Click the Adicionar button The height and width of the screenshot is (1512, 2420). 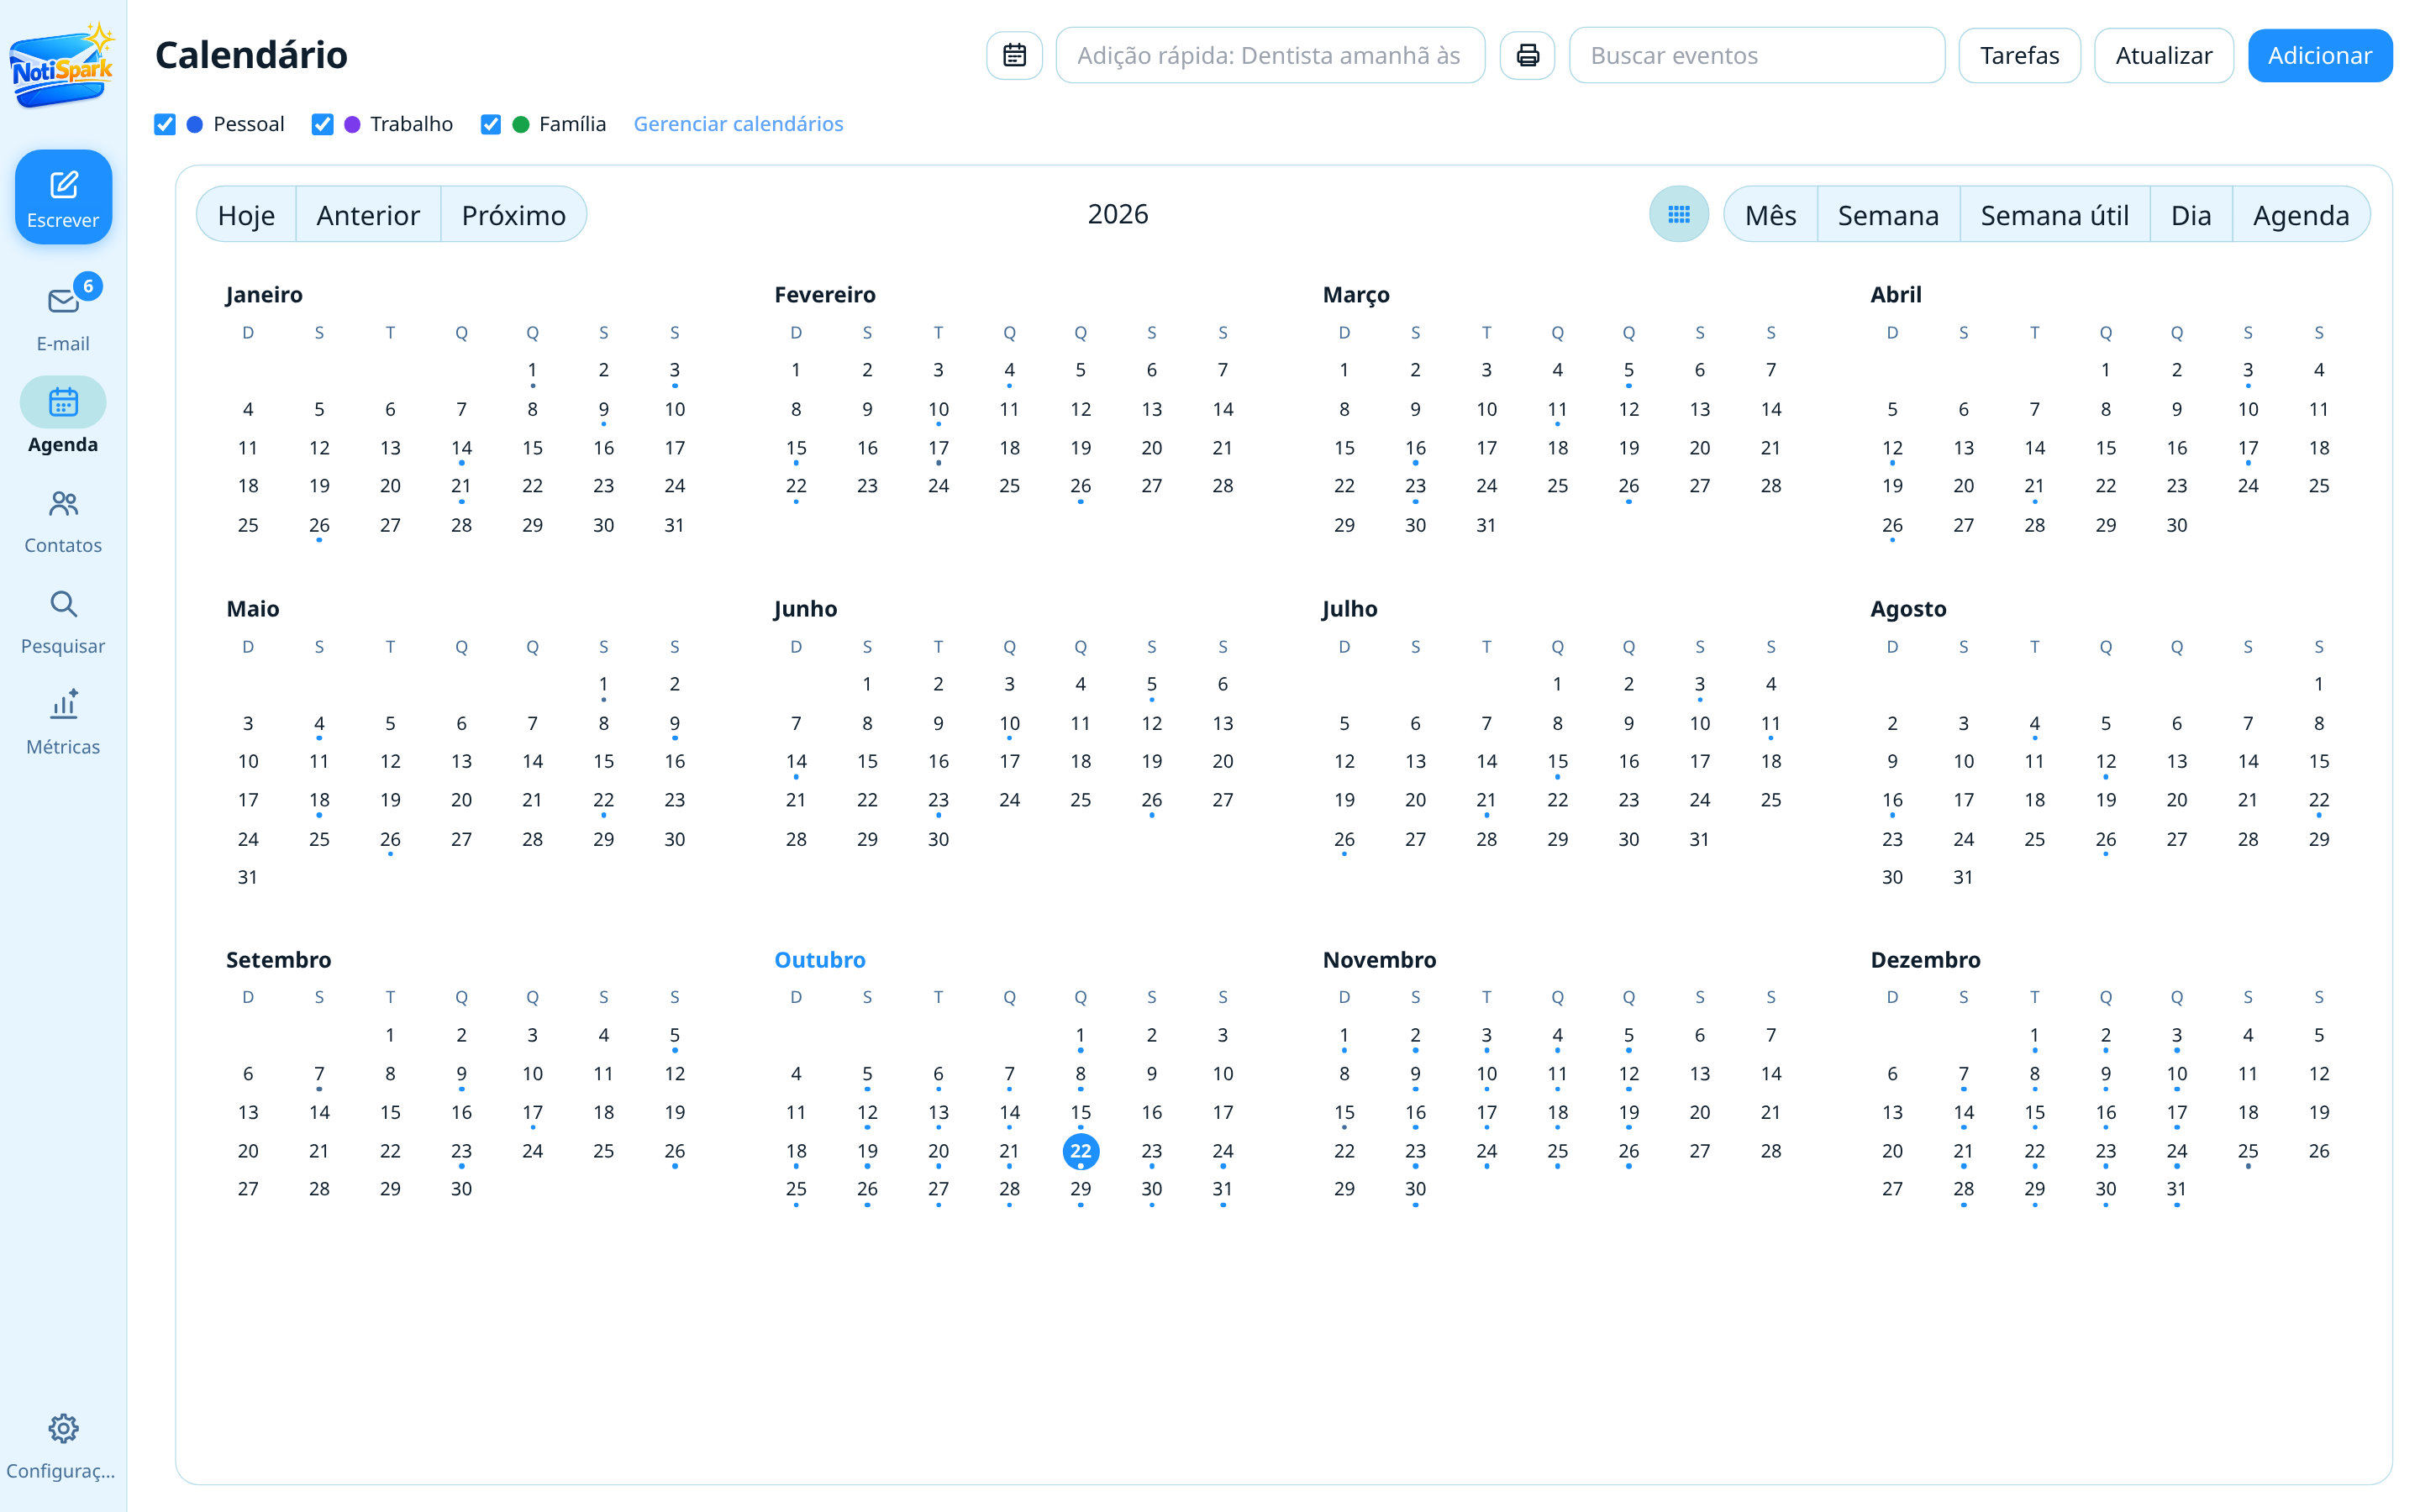2320,55
